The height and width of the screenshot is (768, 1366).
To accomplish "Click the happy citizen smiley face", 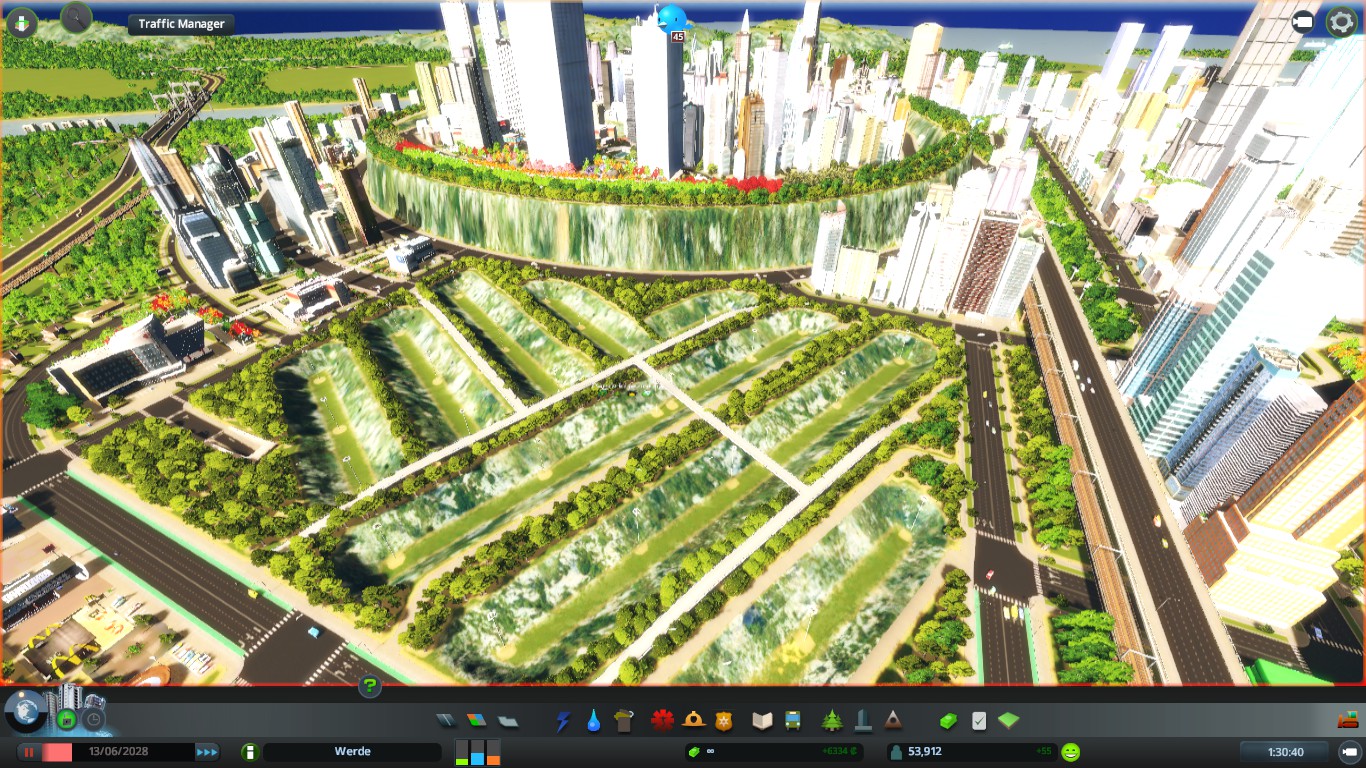I will coord(1071,752).
